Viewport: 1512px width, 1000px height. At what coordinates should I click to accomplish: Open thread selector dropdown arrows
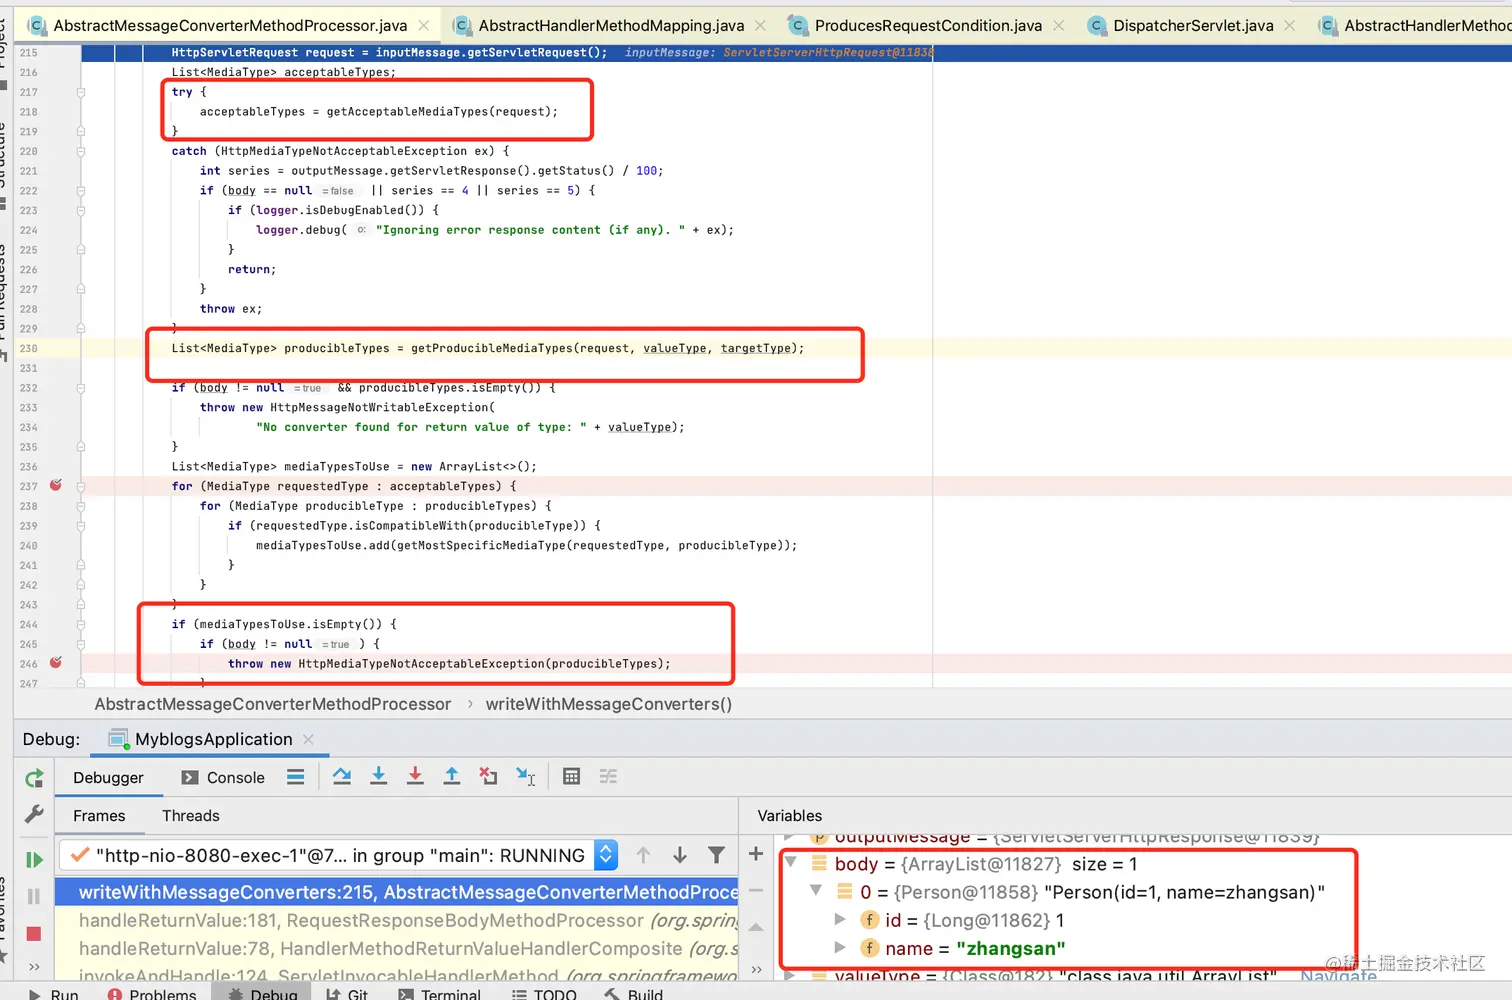pyautogui.click(x=605, y=855)
